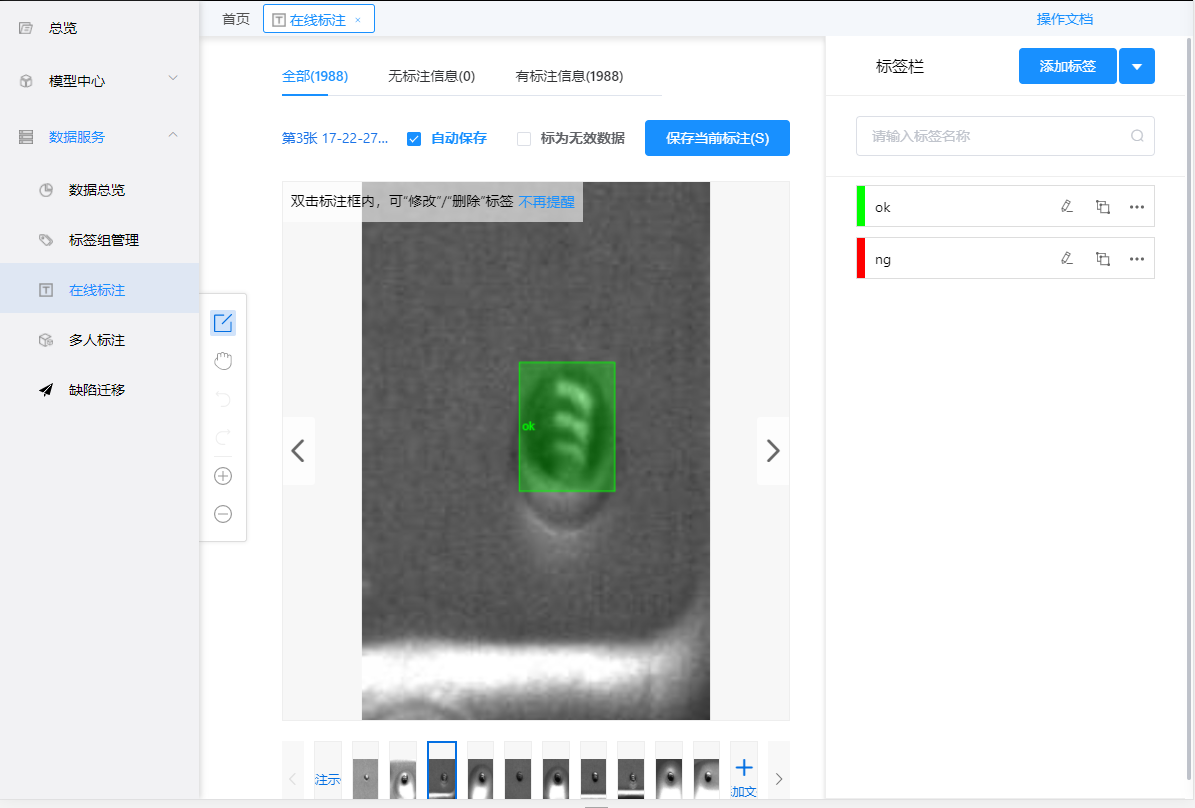Image resolution: width=1195 pixels, height=808 pixels.
Task: Check the 标为无效数据 checkbox
Action: 524,139
